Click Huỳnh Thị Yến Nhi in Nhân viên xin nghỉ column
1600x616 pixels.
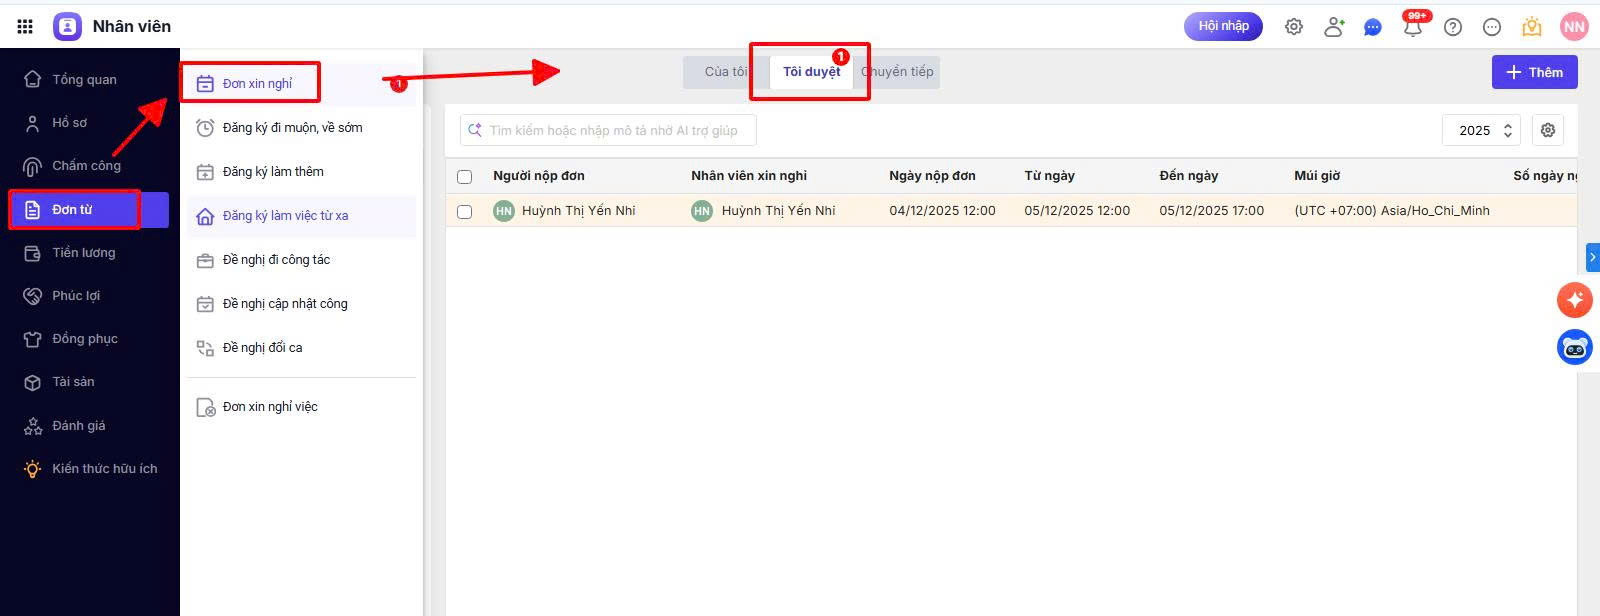[778, 210]
